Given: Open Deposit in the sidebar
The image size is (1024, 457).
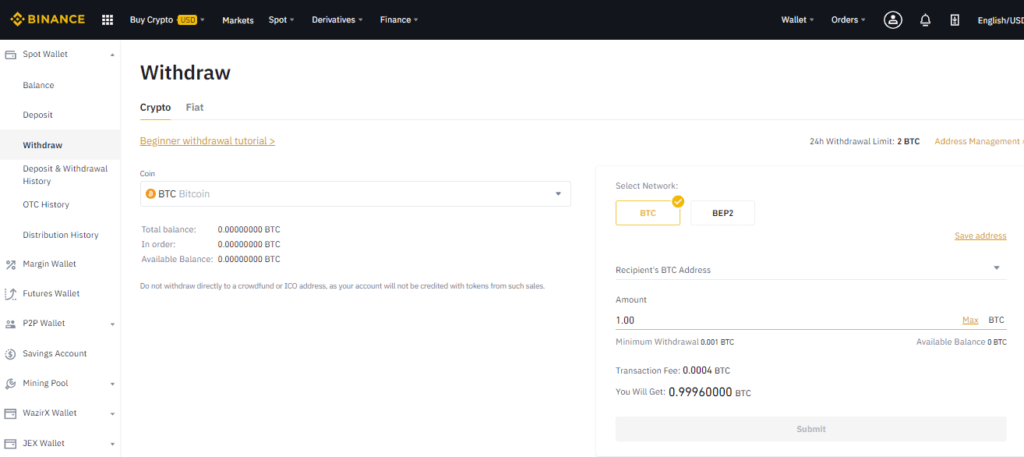Looking at the screenshot, I should (x=38, y=115).
